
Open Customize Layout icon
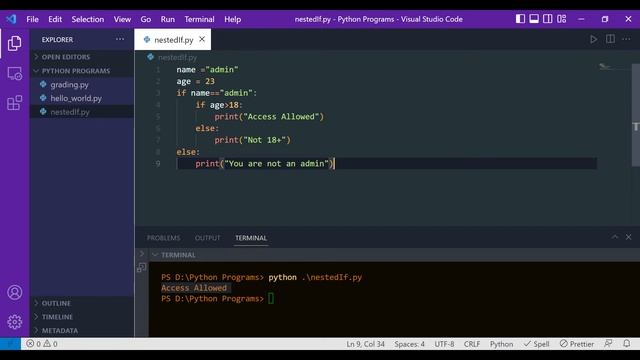[562, 19]
